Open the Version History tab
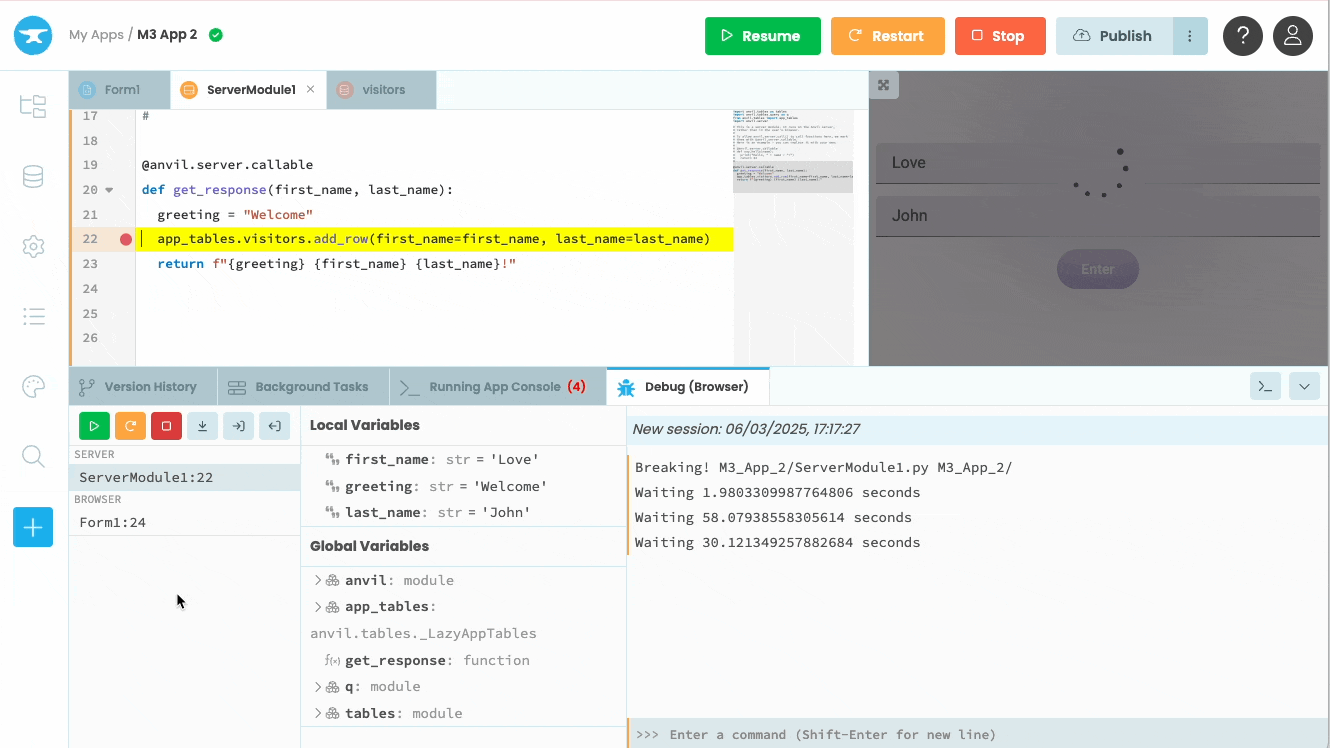1330x748 pixels. (x=143, y=387)
